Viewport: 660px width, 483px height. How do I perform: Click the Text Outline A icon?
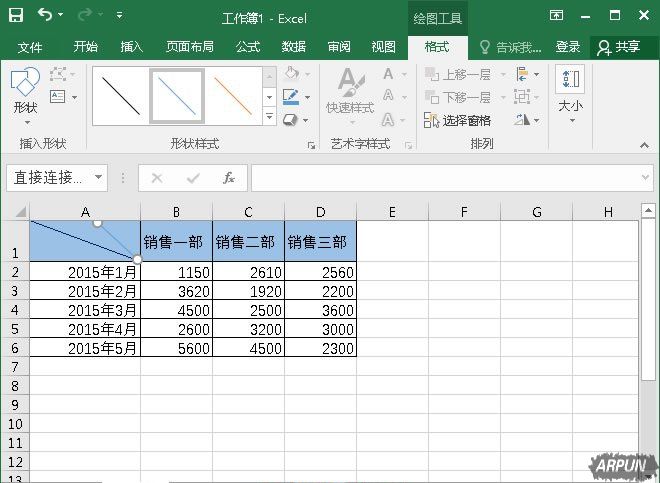(x=389, y=96)
